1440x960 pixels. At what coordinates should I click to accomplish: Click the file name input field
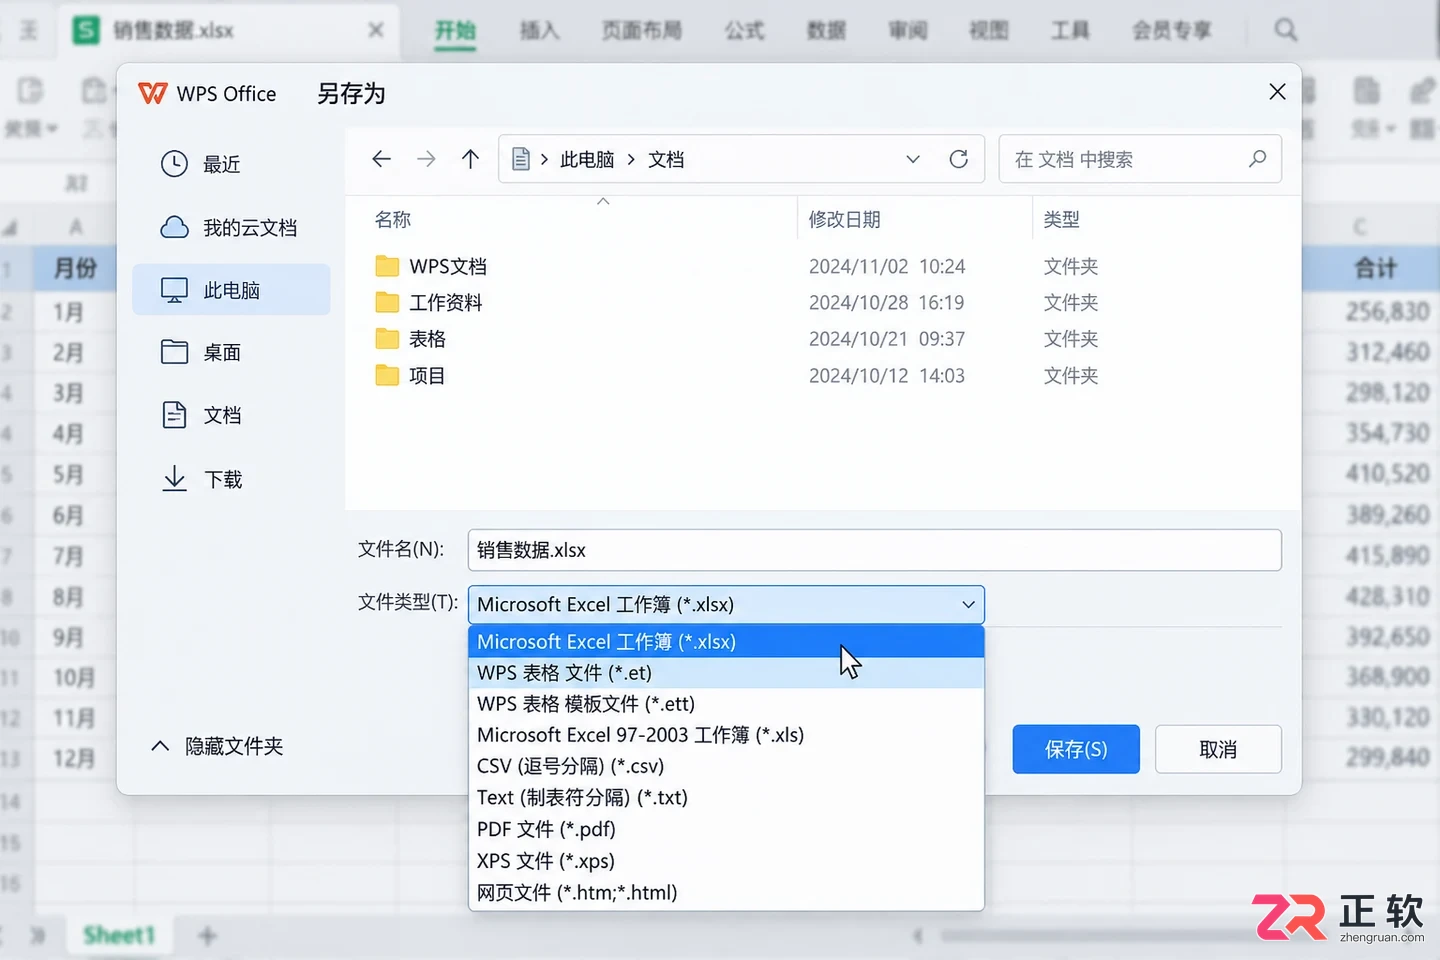tap(874, 550)
